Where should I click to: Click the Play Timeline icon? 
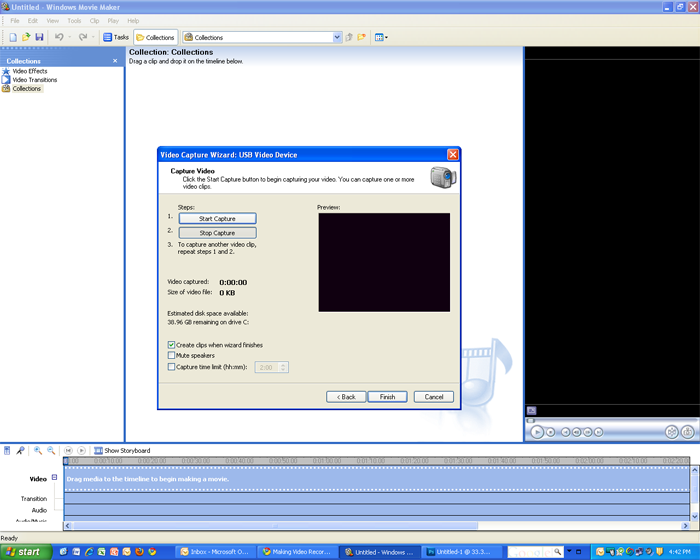[x=81, y=451]
